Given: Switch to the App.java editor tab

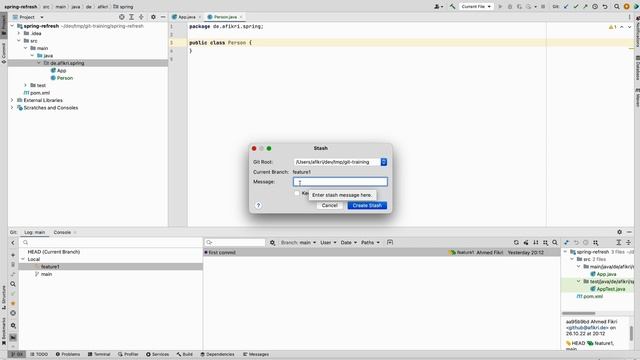Looking at the screenshot, I should [x=187, y=17].
